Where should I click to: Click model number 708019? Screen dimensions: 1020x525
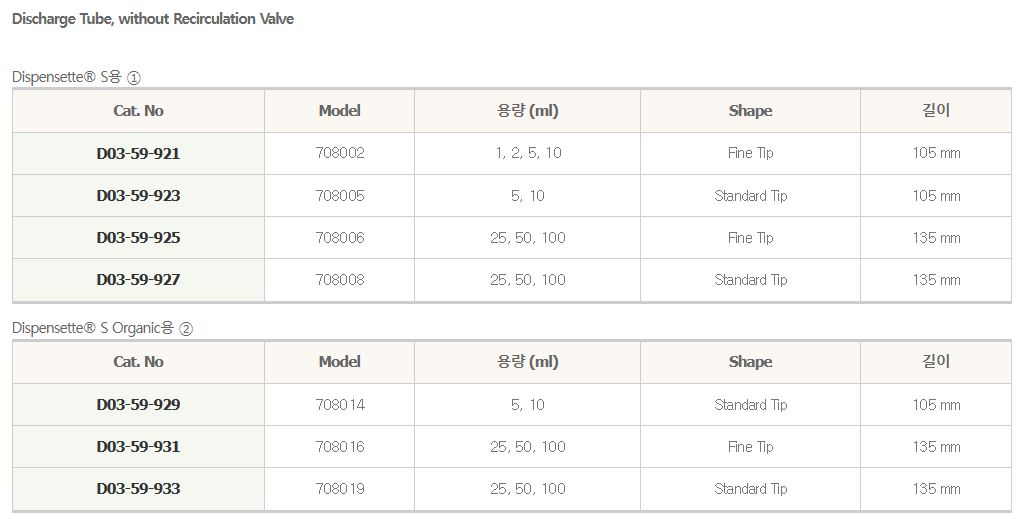[340, 489]
